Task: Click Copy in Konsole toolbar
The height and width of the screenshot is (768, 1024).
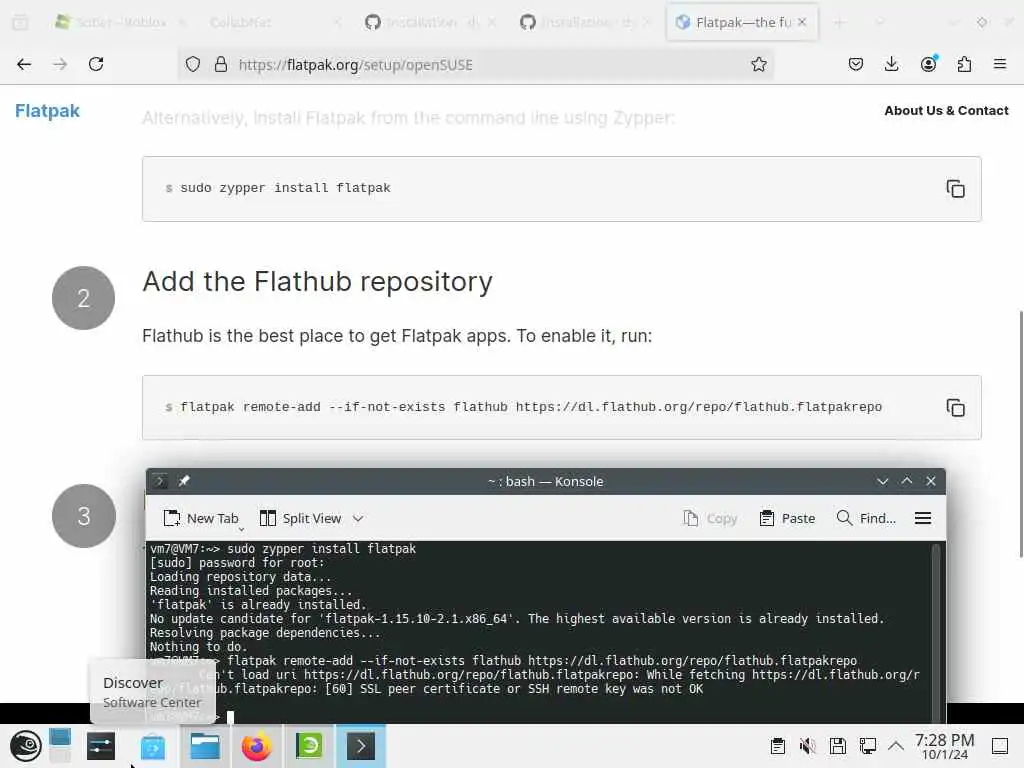Action: pyautogui.click(x=710, y=518)
